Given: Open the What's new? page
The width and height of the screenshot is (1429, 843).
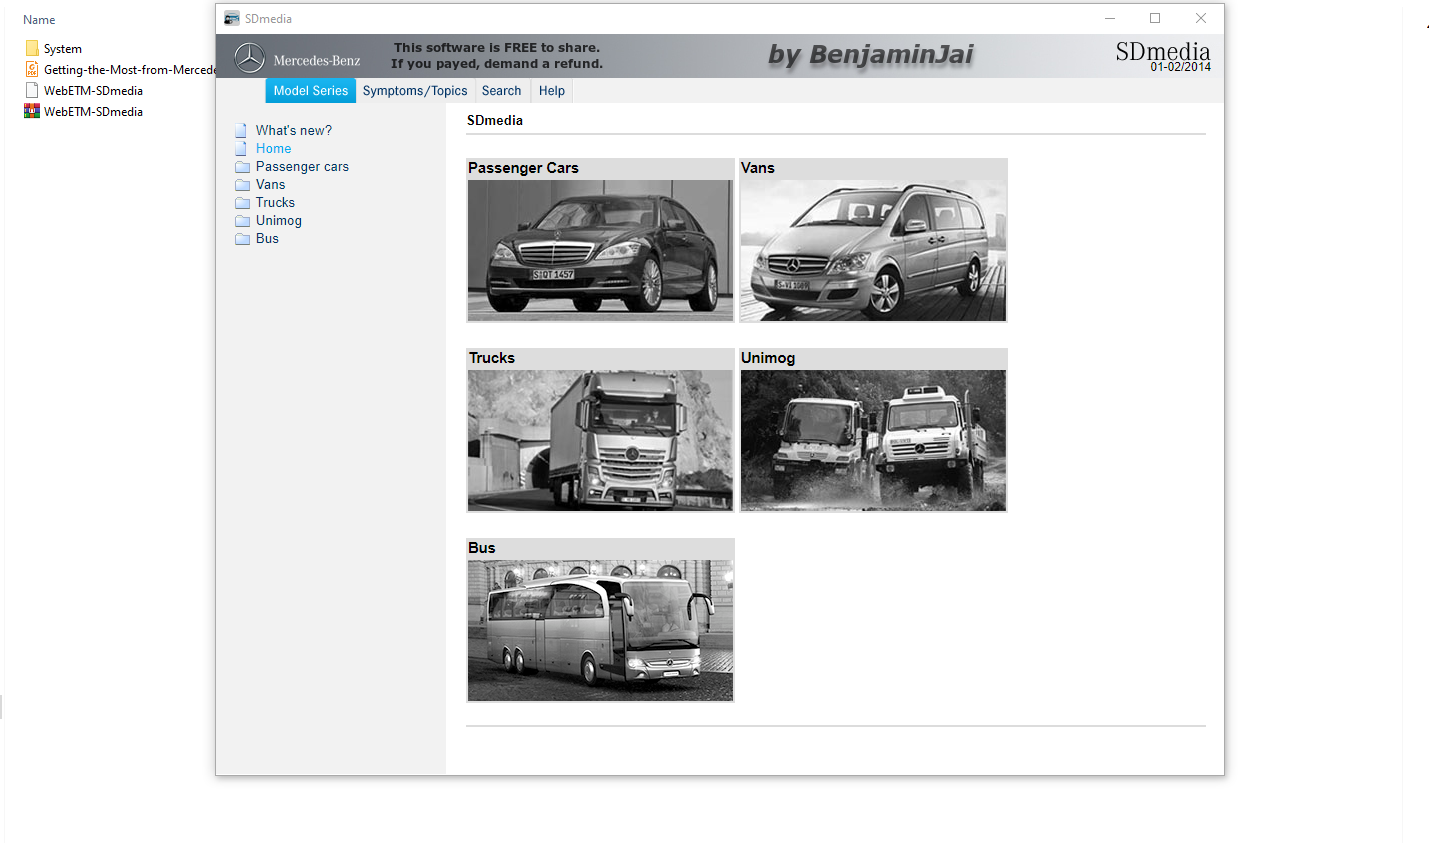Looking at the screenshot, I should click(294, 130).
